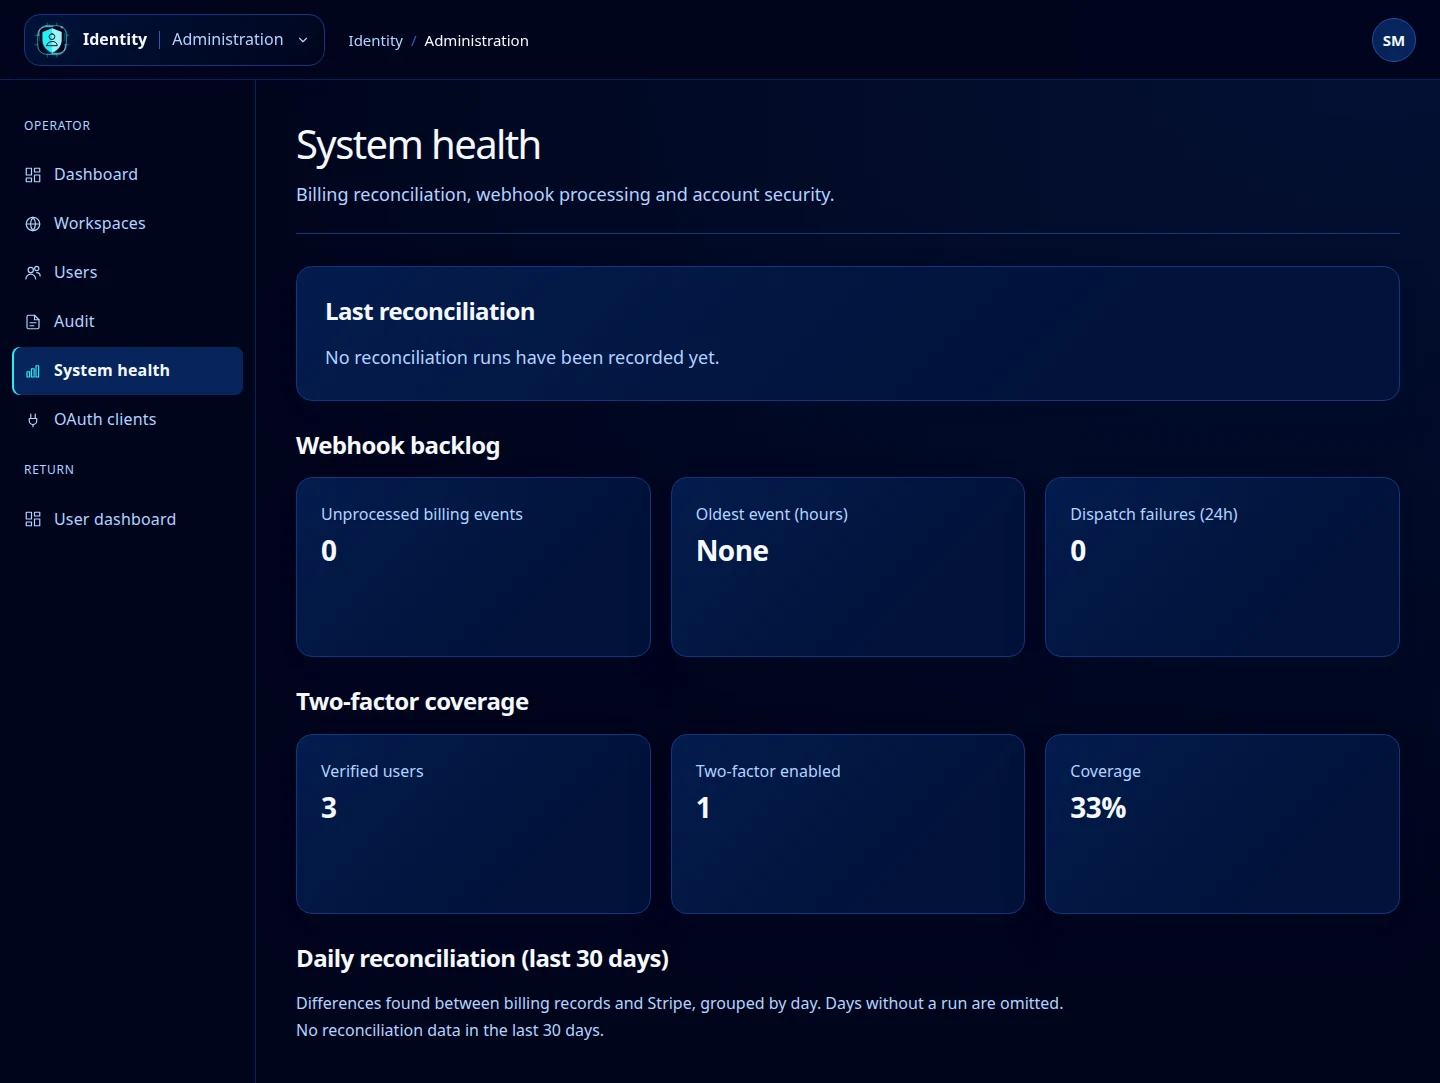Click the Identity breadcrumb link
Viewport: 1440px width, 1083px height.
(375, 41)
